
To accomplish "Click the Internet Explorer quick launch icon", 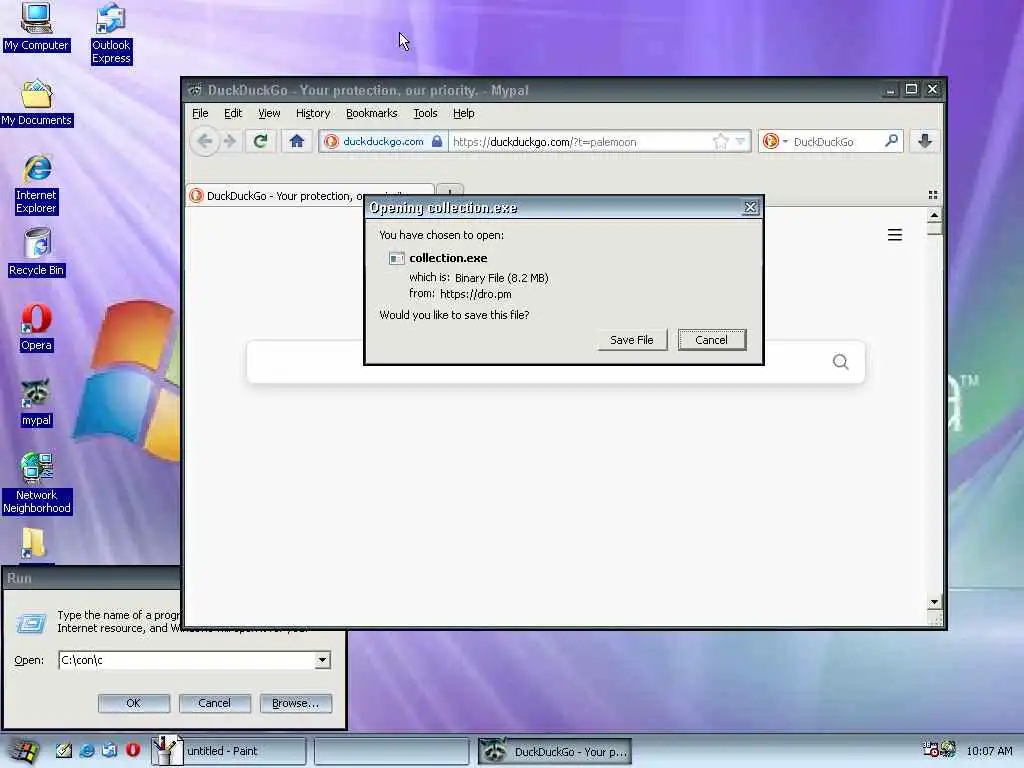I will coord(86,750).
